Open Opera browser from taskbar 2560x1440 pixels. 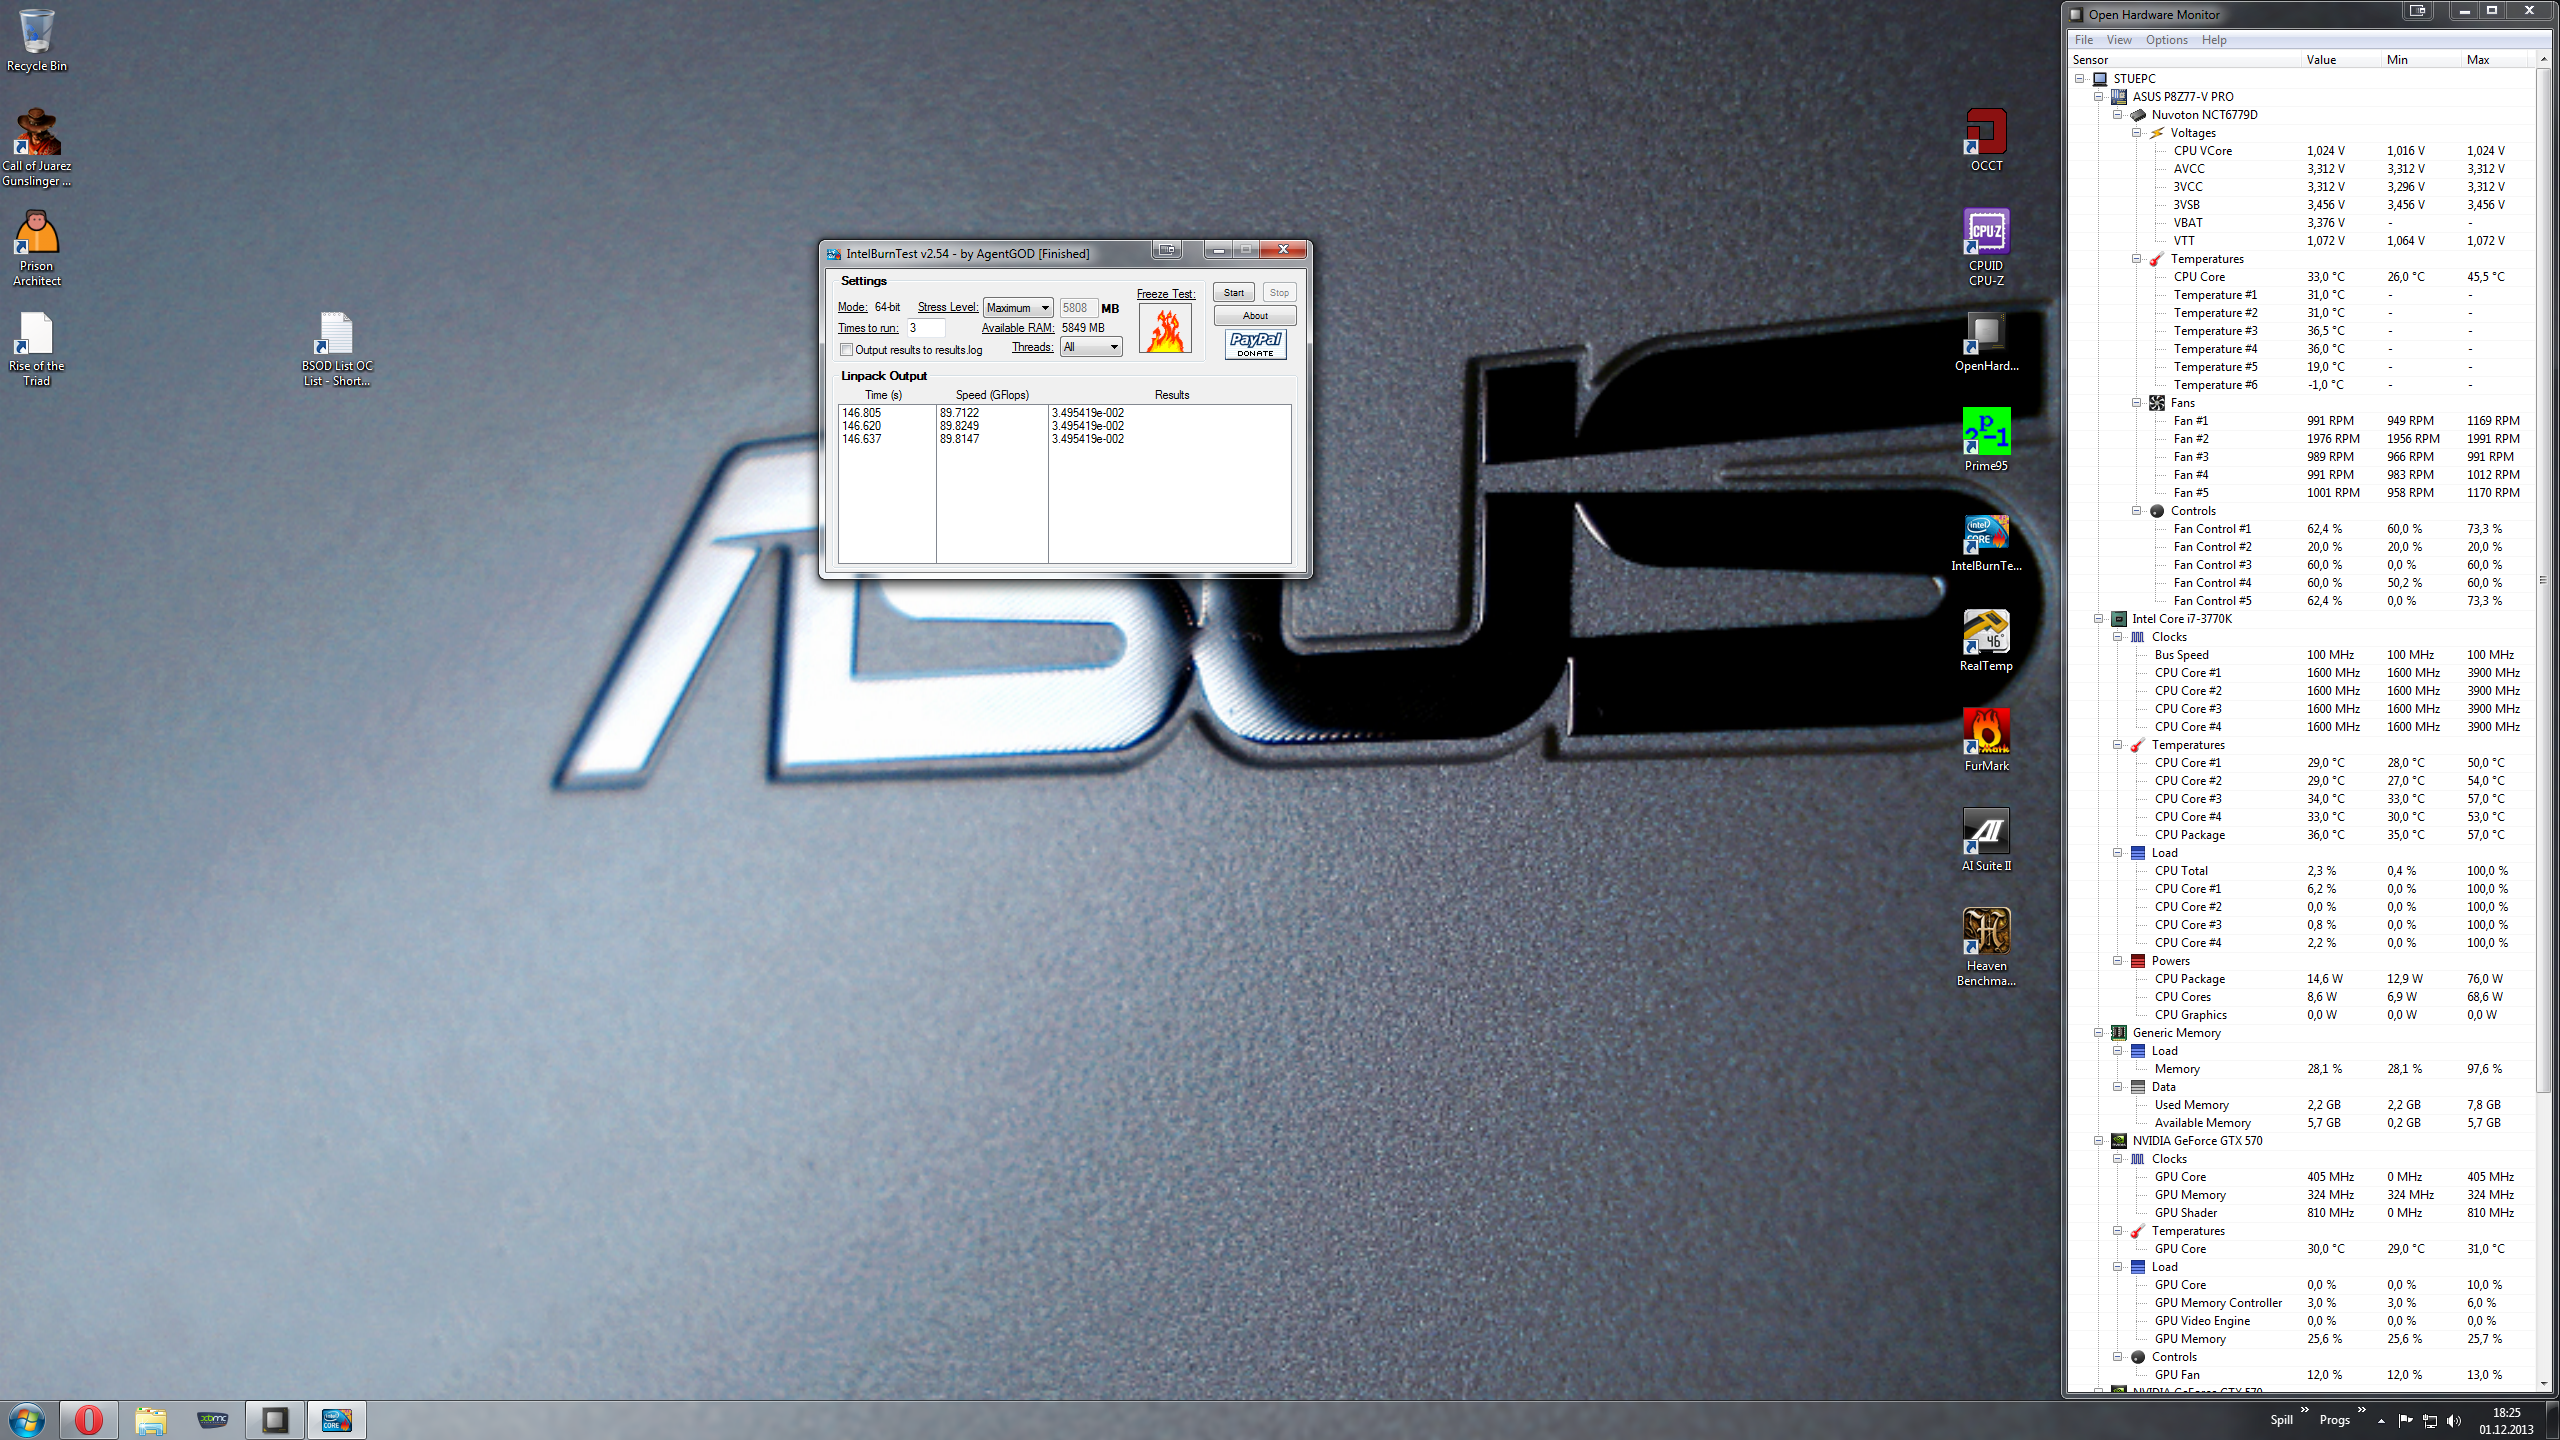[88, 1420]
